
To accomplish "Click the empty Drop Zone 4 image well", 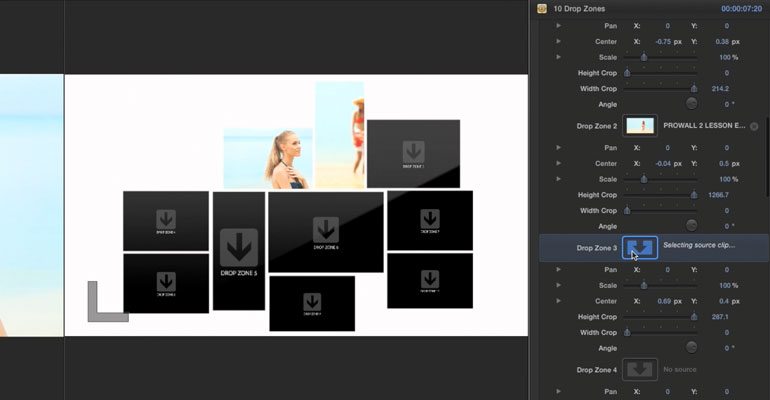I will click(x=640, y=370).
